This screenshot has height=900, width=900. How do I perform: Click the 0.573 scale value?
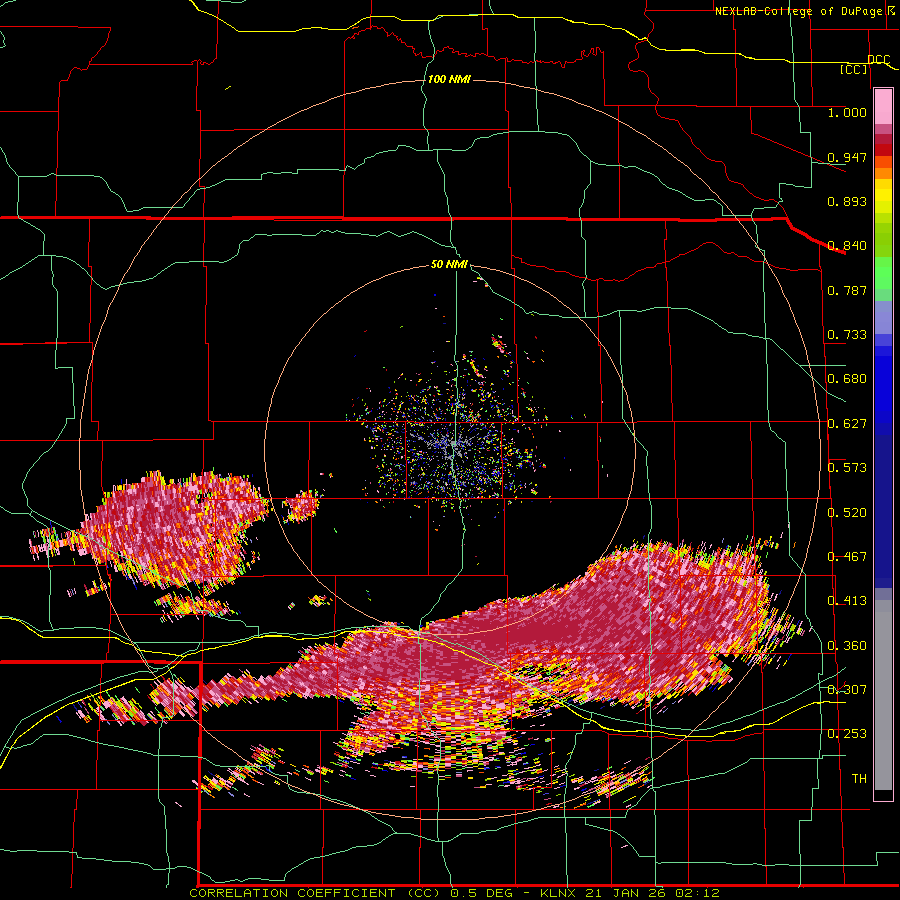pos(847,468)
